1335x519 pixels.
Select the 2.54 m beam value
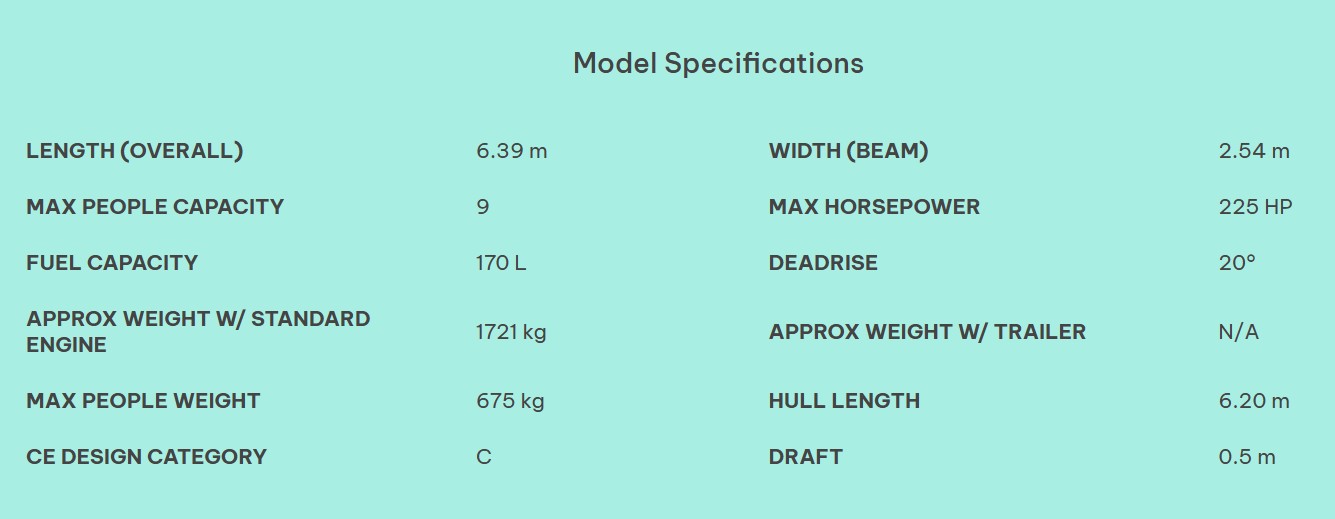coord(1253,151)
